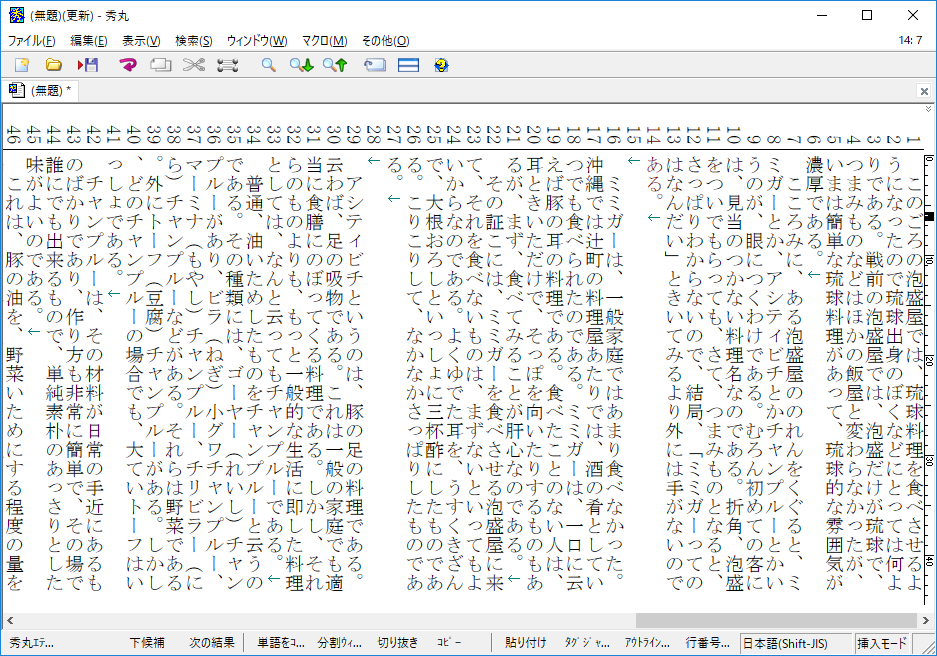Click the 次の結果 status bar button
This screenshot has height=656, width=937.
tap(212, 643)
